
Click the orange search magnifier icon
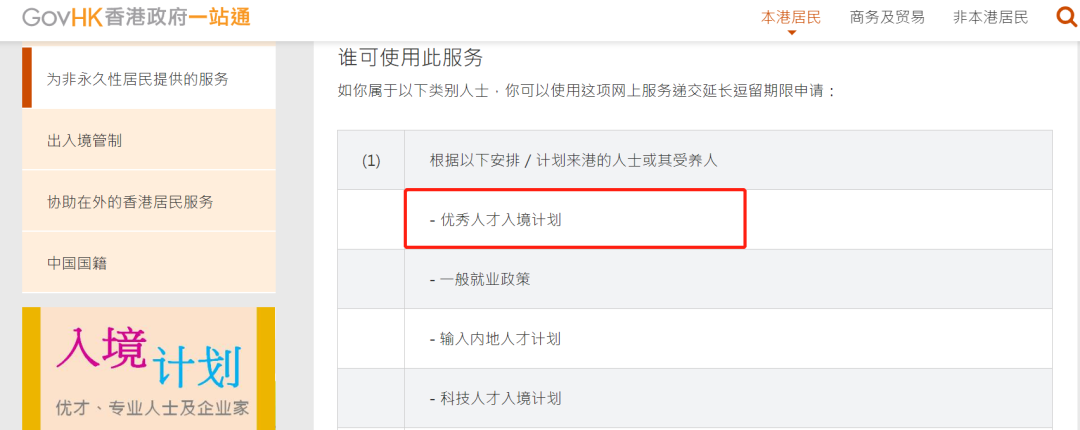[x=1068, y=17]
